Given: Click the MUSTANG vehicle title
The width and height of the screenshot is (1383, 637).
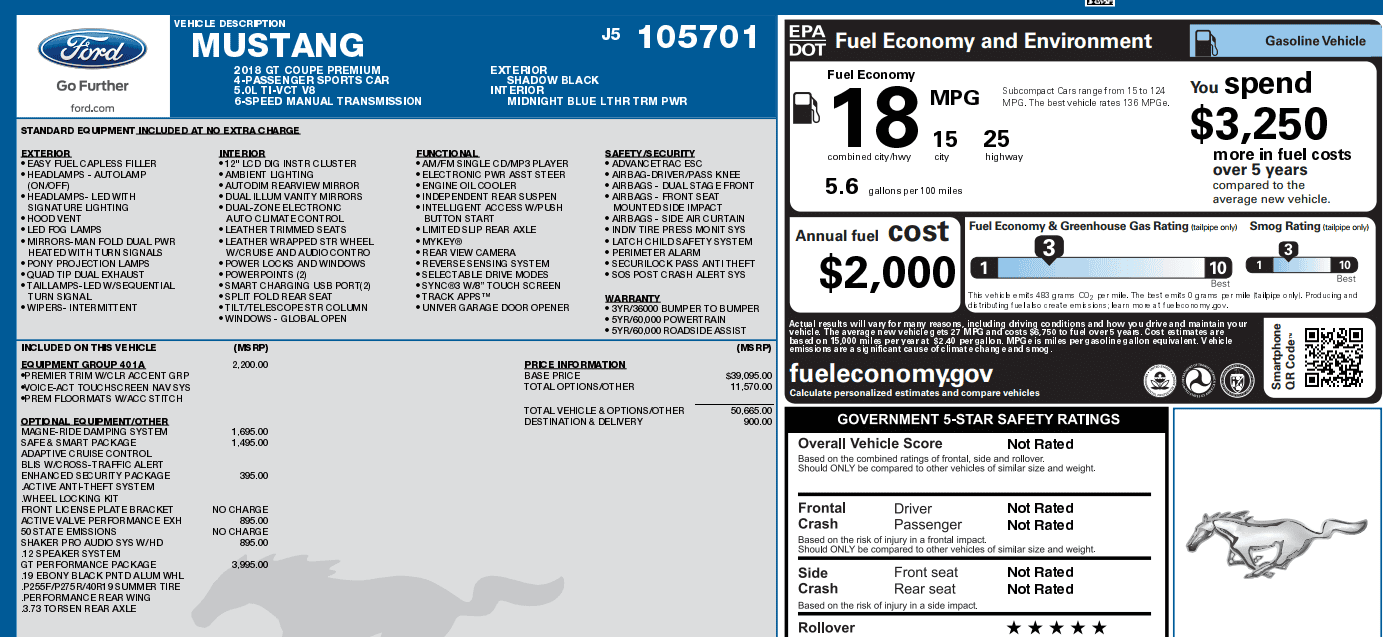Looking at the screenshot, I should (x=278, y=45).
